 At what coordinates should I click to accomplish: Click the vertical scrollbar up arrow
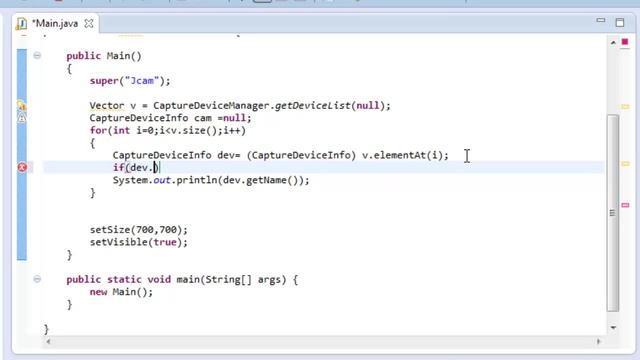pyautogui.click(x=613, y=42)
